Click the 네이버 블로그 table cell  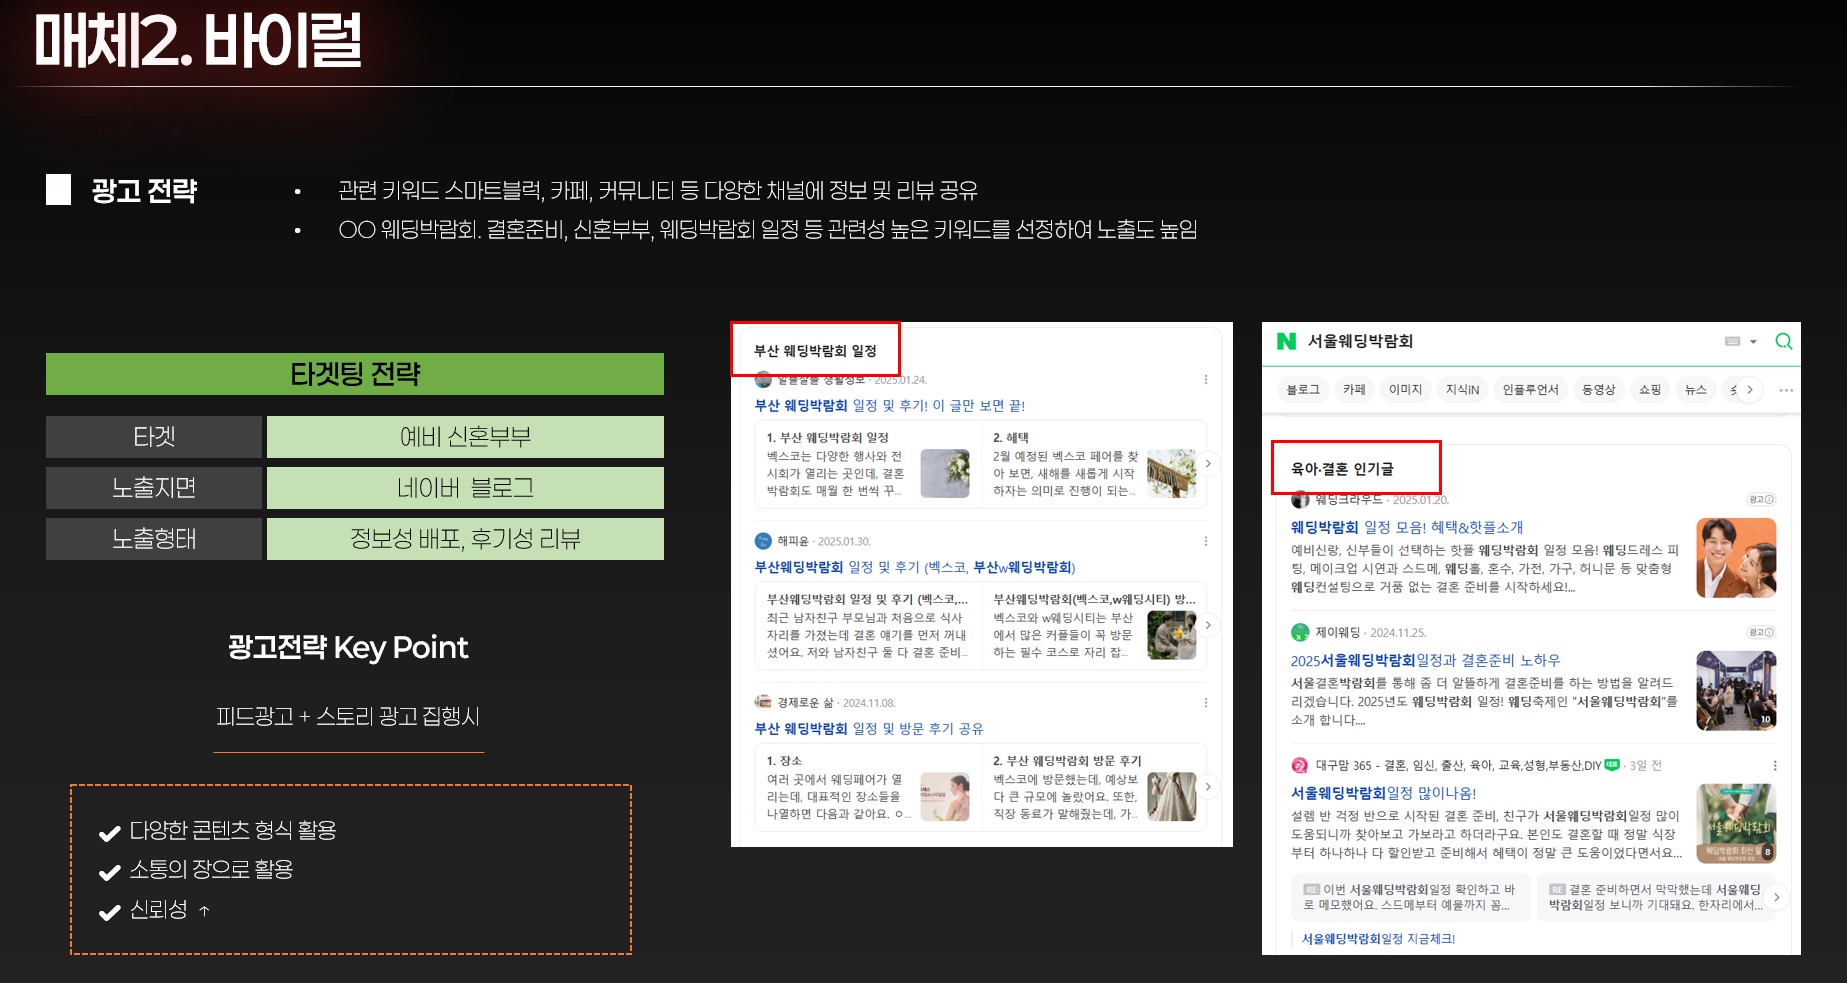(x=465, y=488)
